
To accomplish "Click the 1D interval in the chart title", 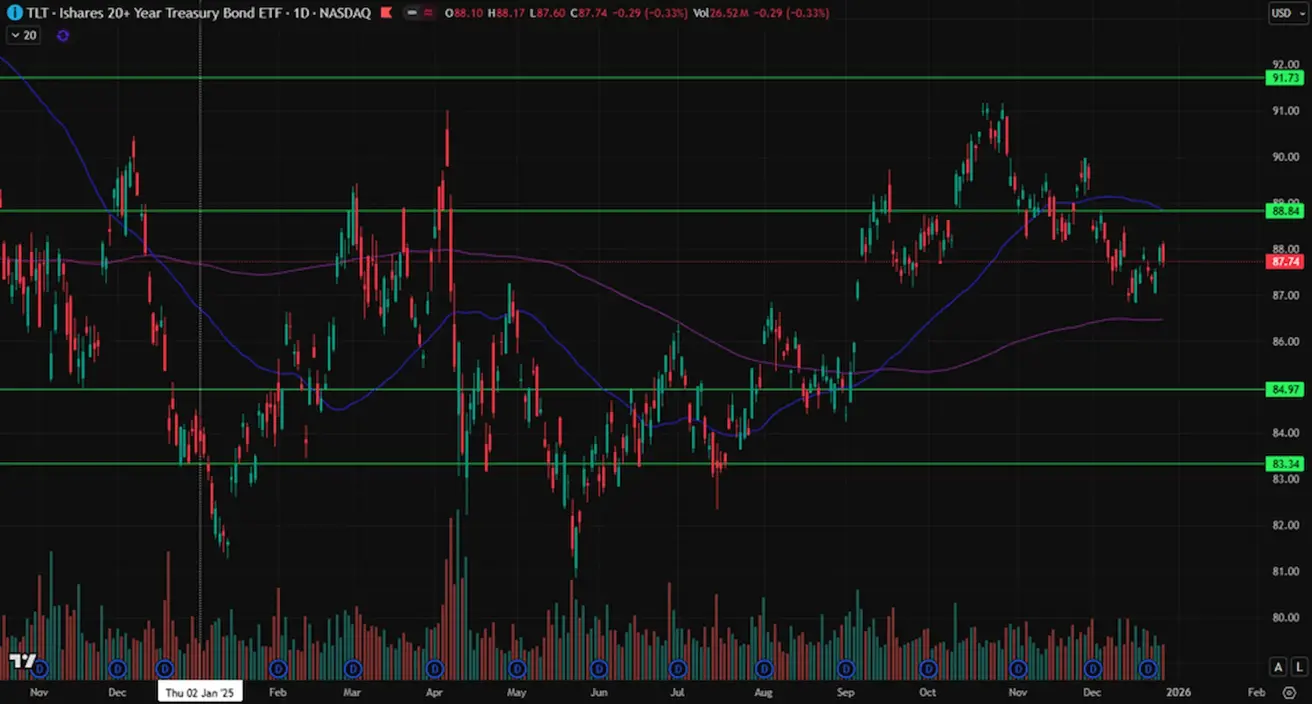I will point(302,14).
